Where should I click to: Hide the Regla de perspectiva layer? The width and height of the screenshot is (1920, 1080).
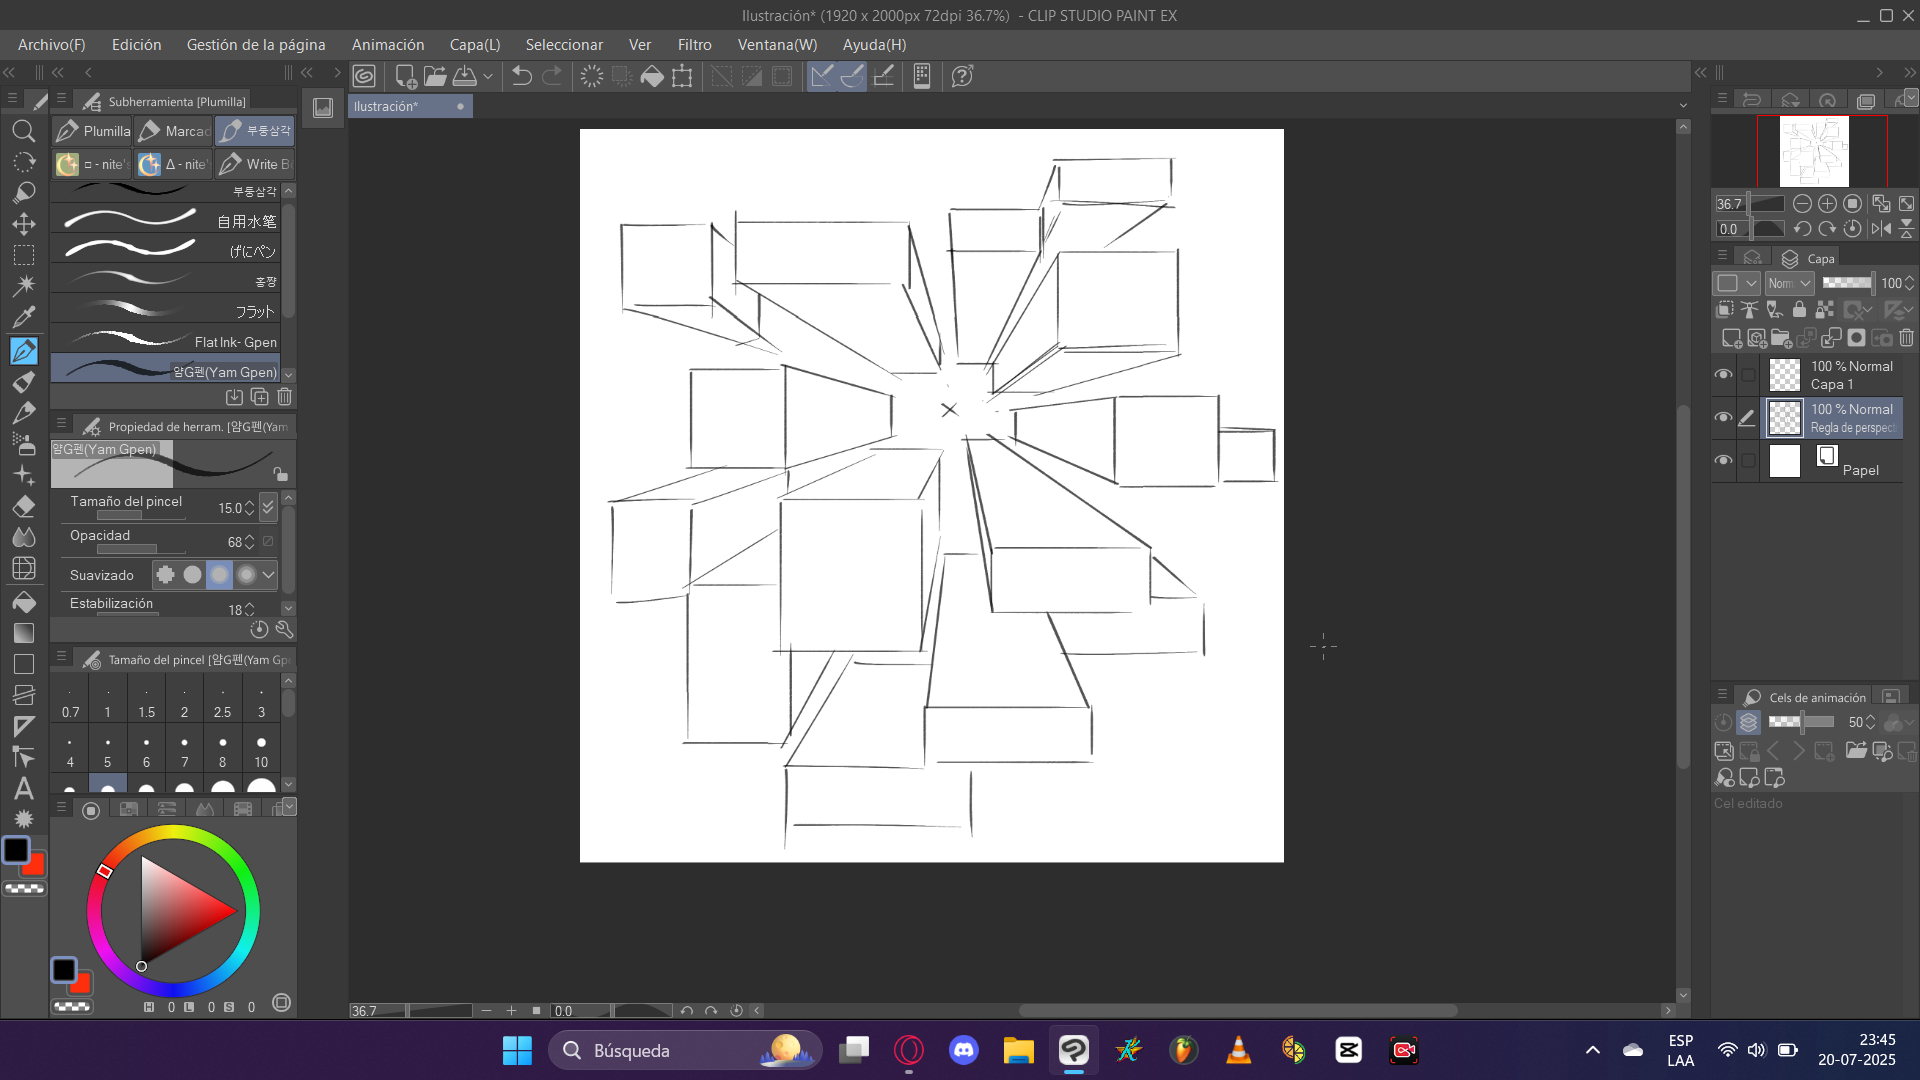pos(1723,417)
